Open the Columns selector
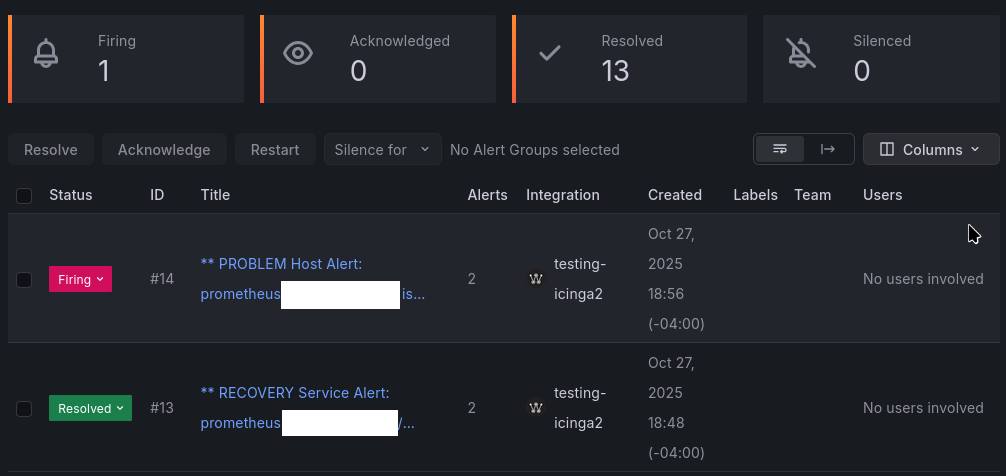This screenshot has height=476, width=1006. pyautogui.click(x=930, y=149)
